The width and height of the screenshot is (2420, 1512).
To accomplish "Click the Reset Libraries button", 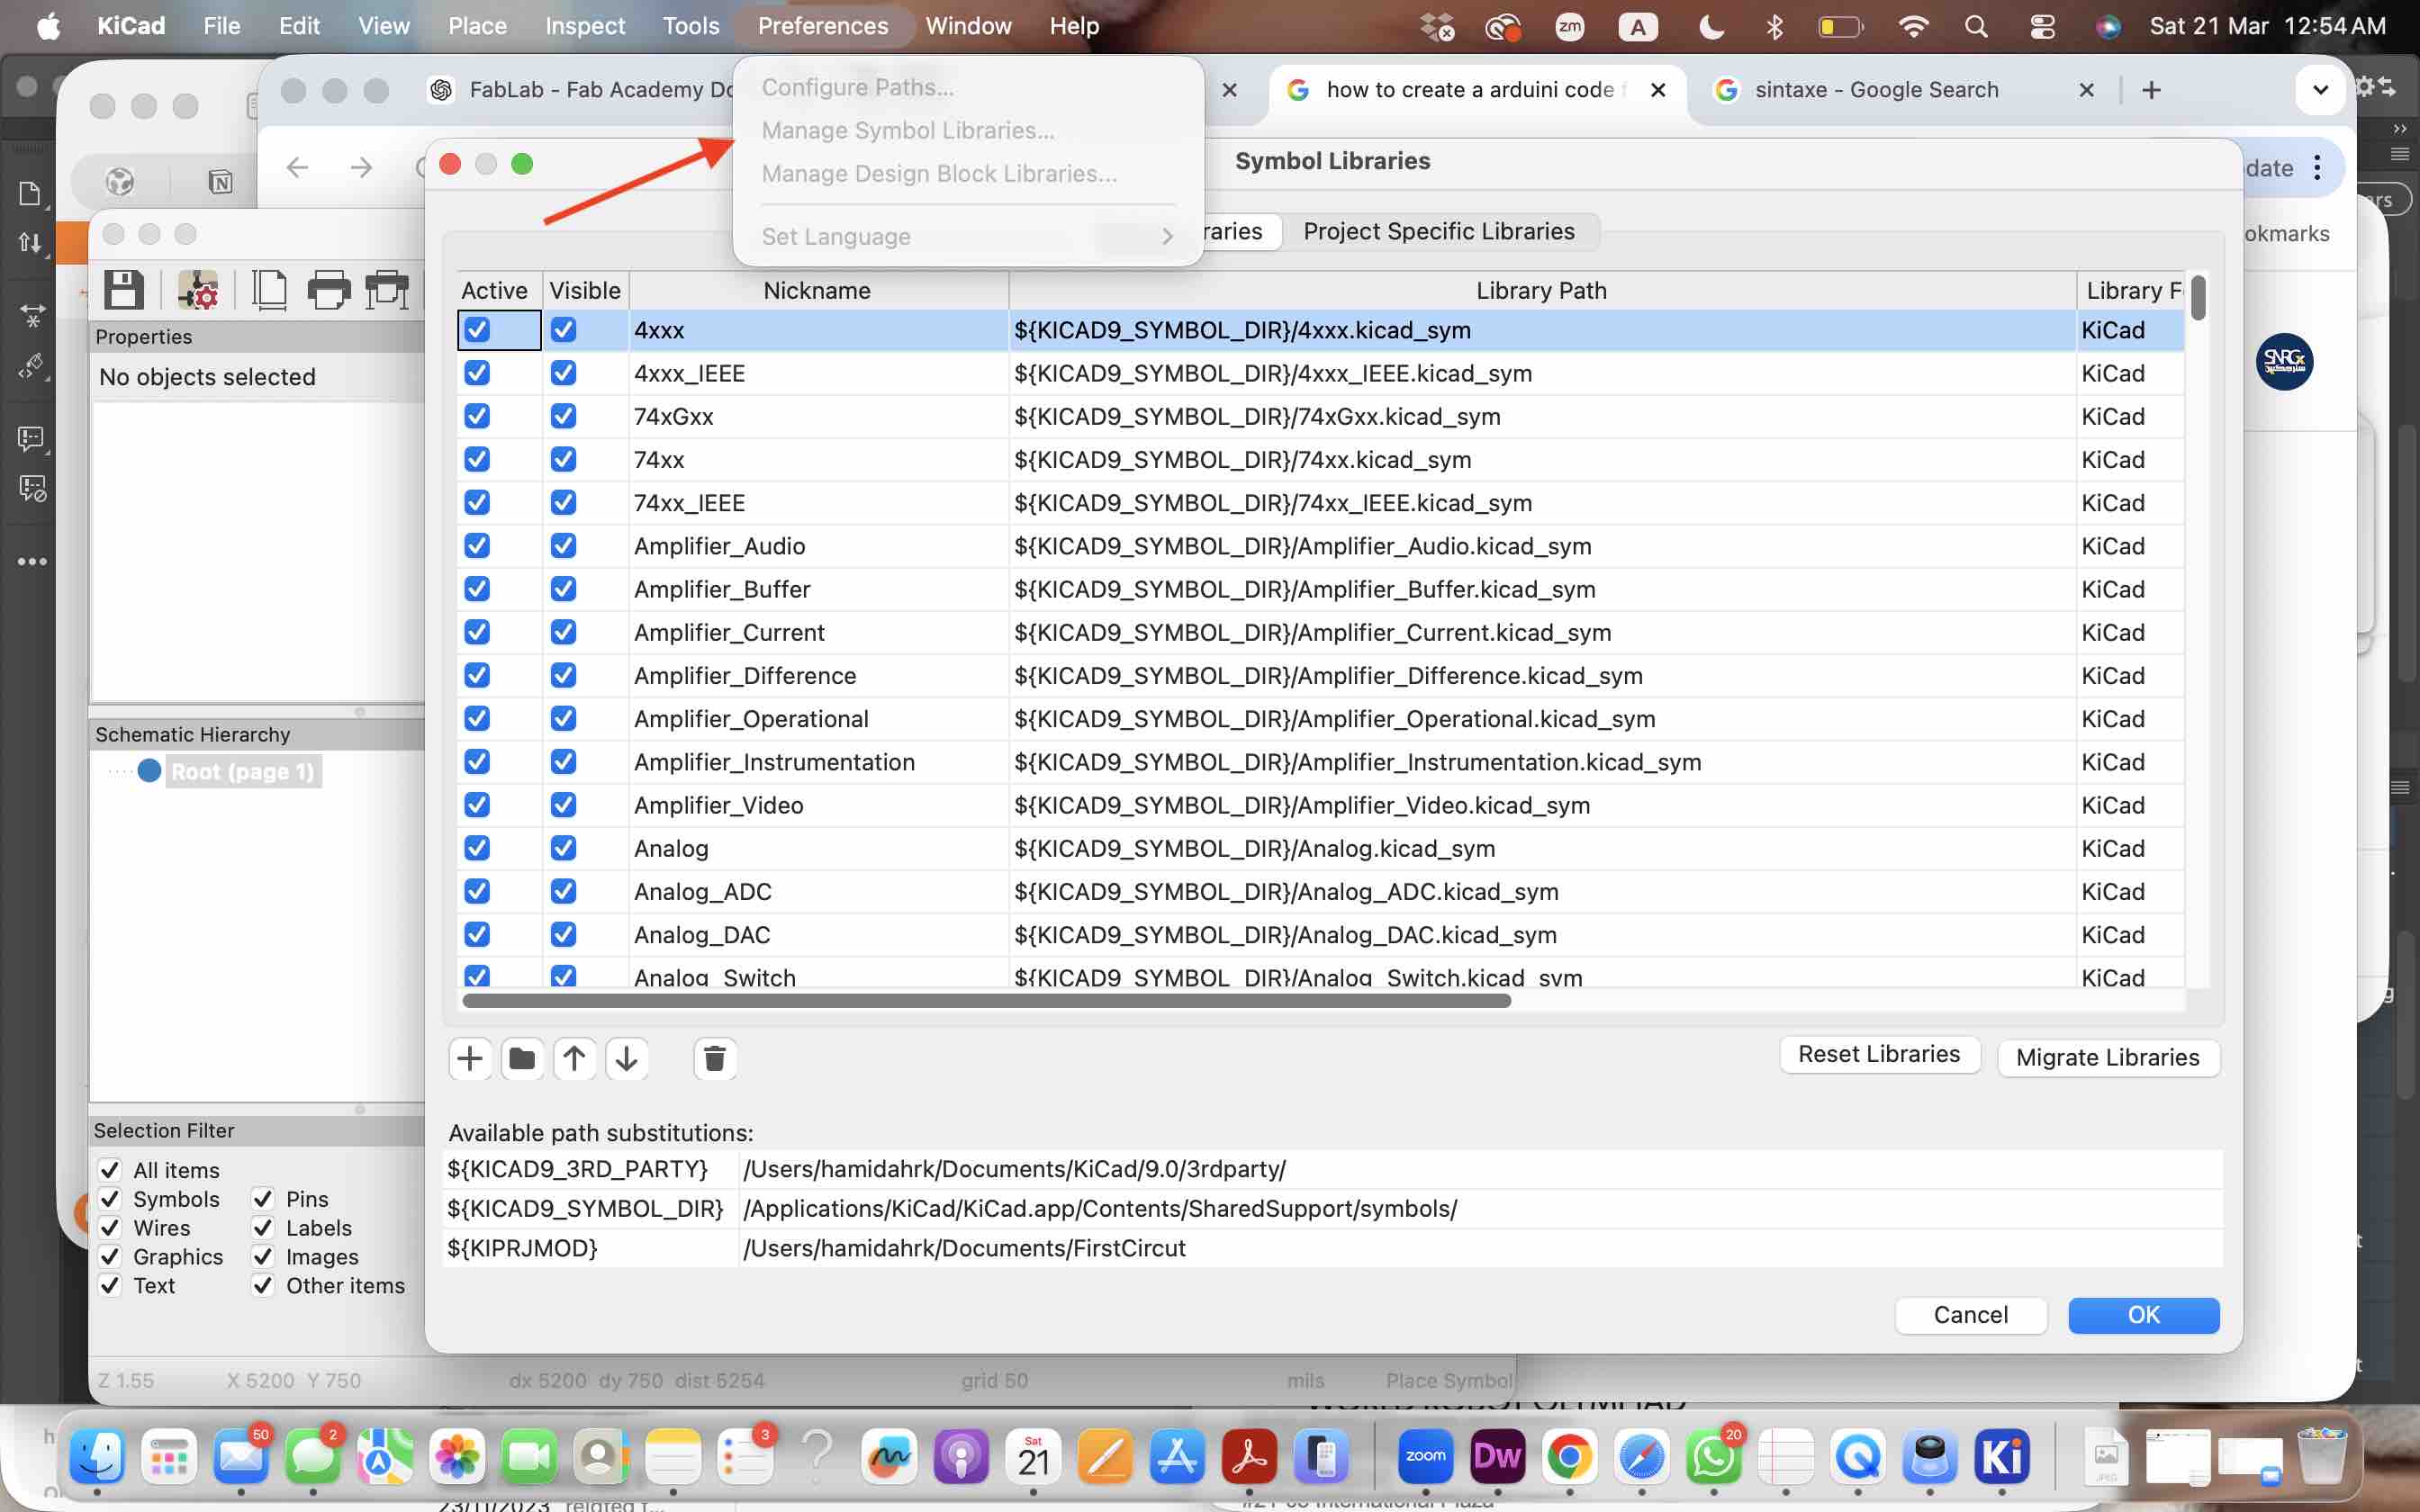I will click(x=1878, y=1054).
